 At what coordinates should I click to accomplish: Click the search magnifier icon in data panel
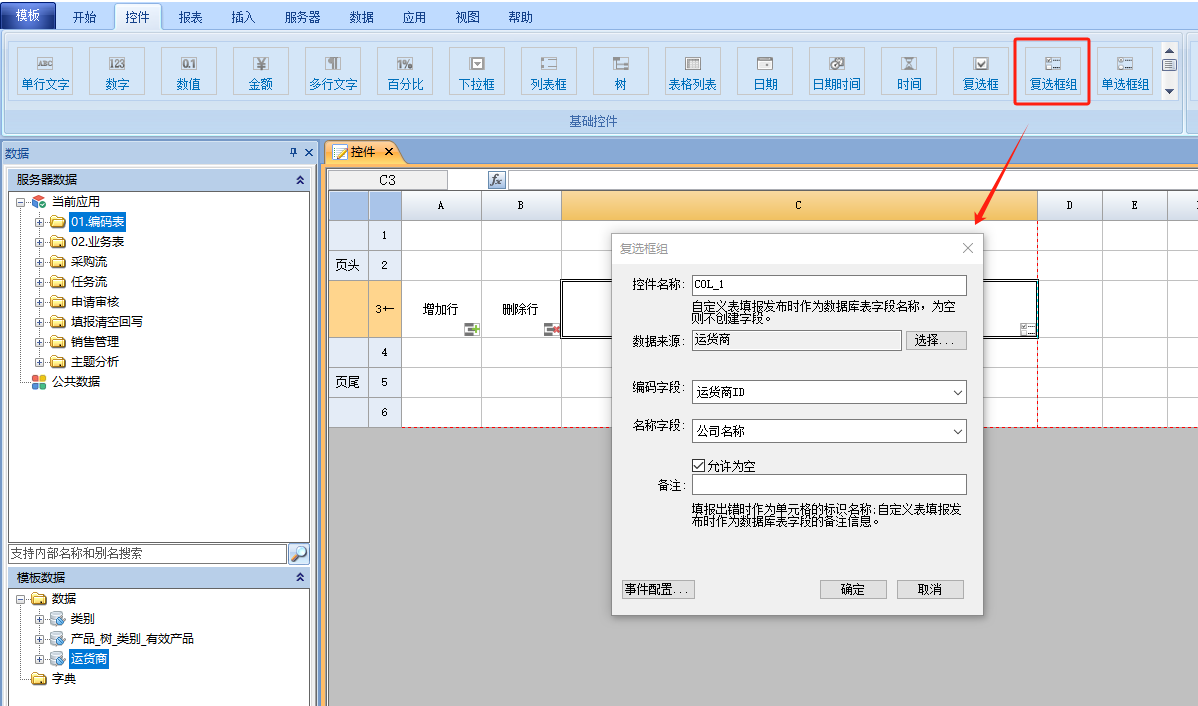[298, 554]
